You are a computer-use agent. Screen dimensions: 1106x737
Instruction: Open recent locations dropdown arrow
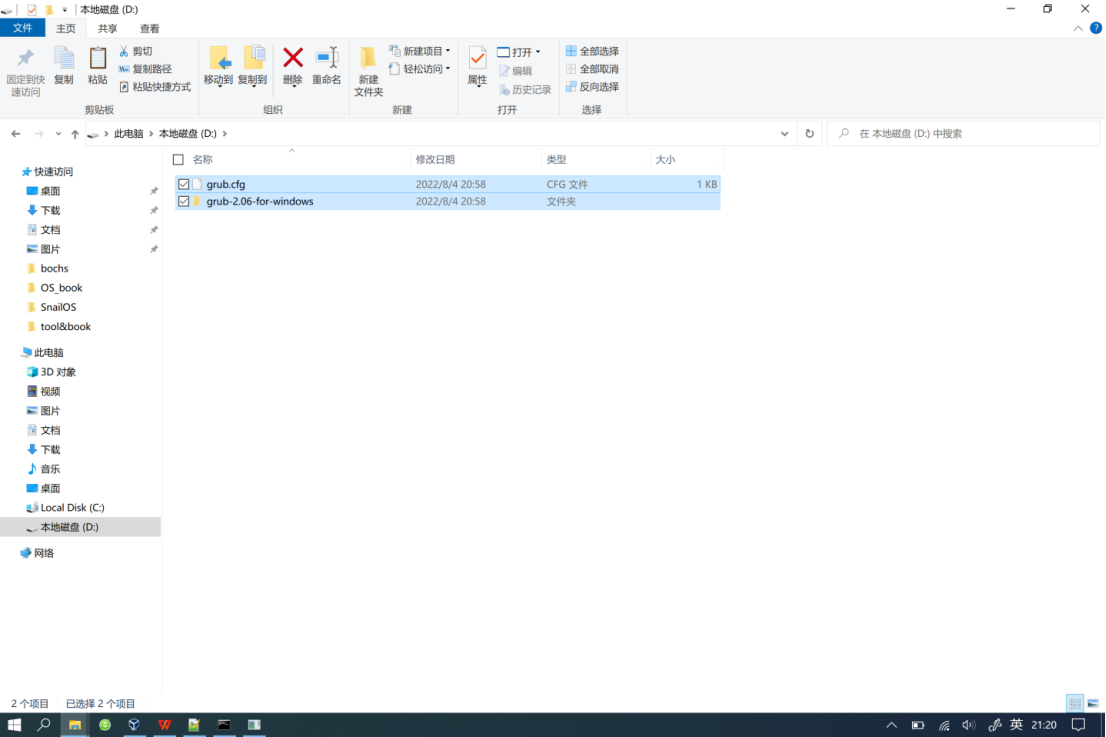coord(58,133)
